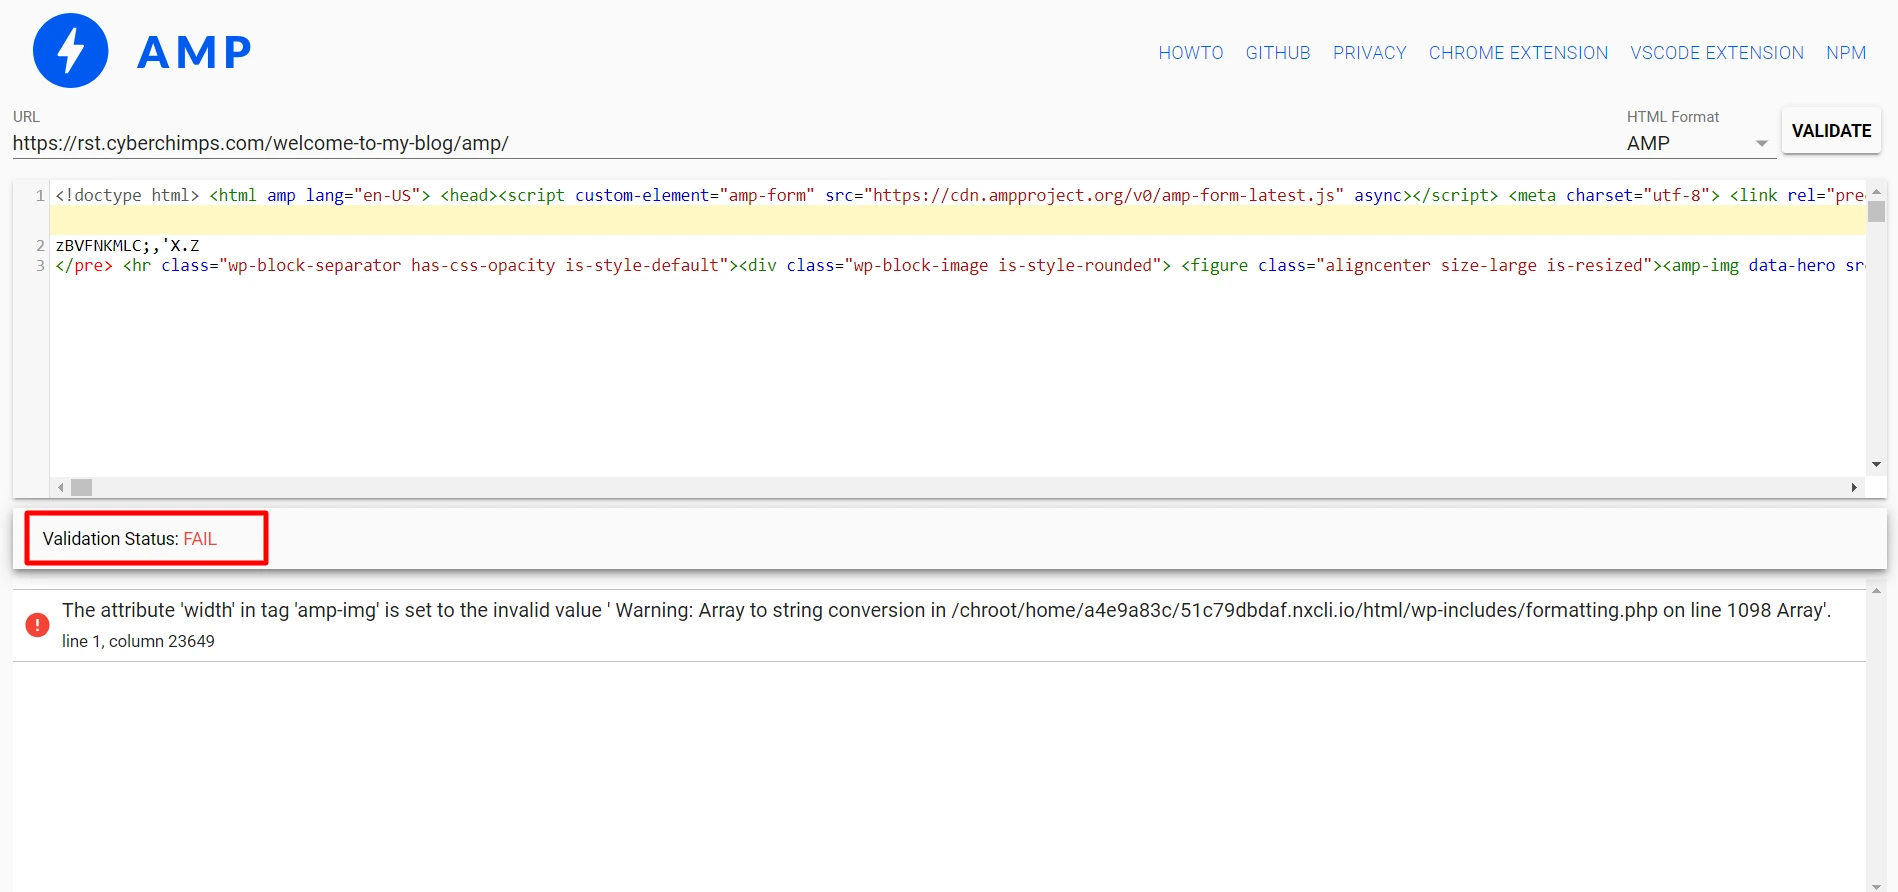Click the code editor vertical scrollbar thumb
1898x892 pixels.
point(1876,211)
